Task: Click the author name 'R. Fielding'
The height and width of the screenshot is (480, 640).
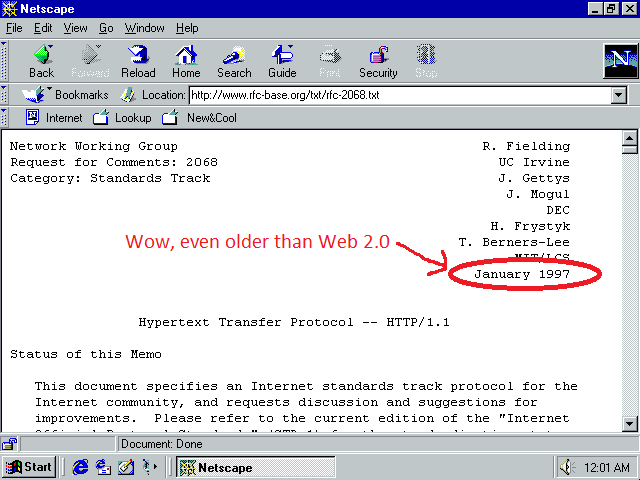Action: tap(526, 146)
